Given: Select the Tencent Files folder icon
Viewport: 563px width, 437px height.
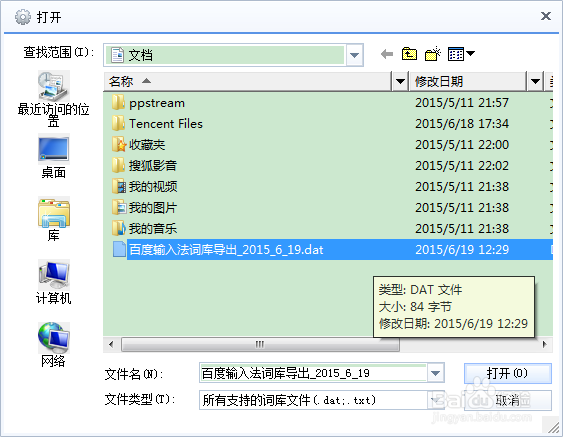Looking at the screenshot, I should tap(118, 124).
